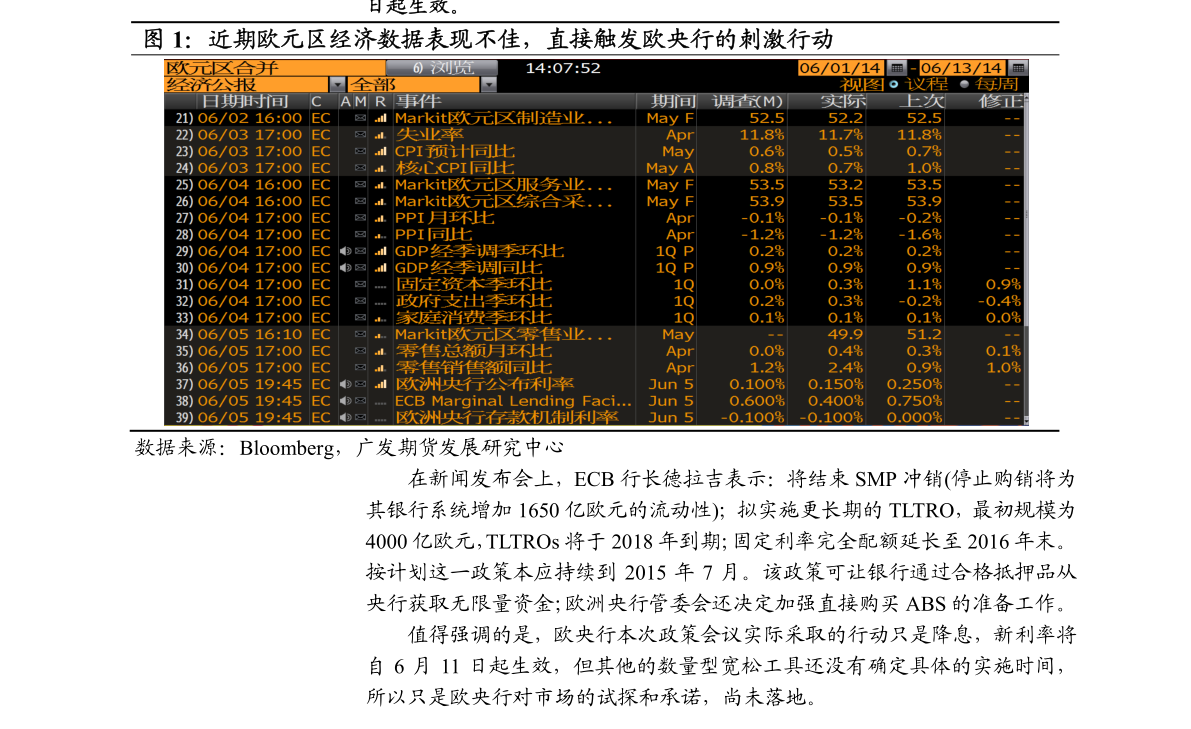Click the 6) 浏览 browse button
The width and height of the screenshot is (1191, 729).
441,68
